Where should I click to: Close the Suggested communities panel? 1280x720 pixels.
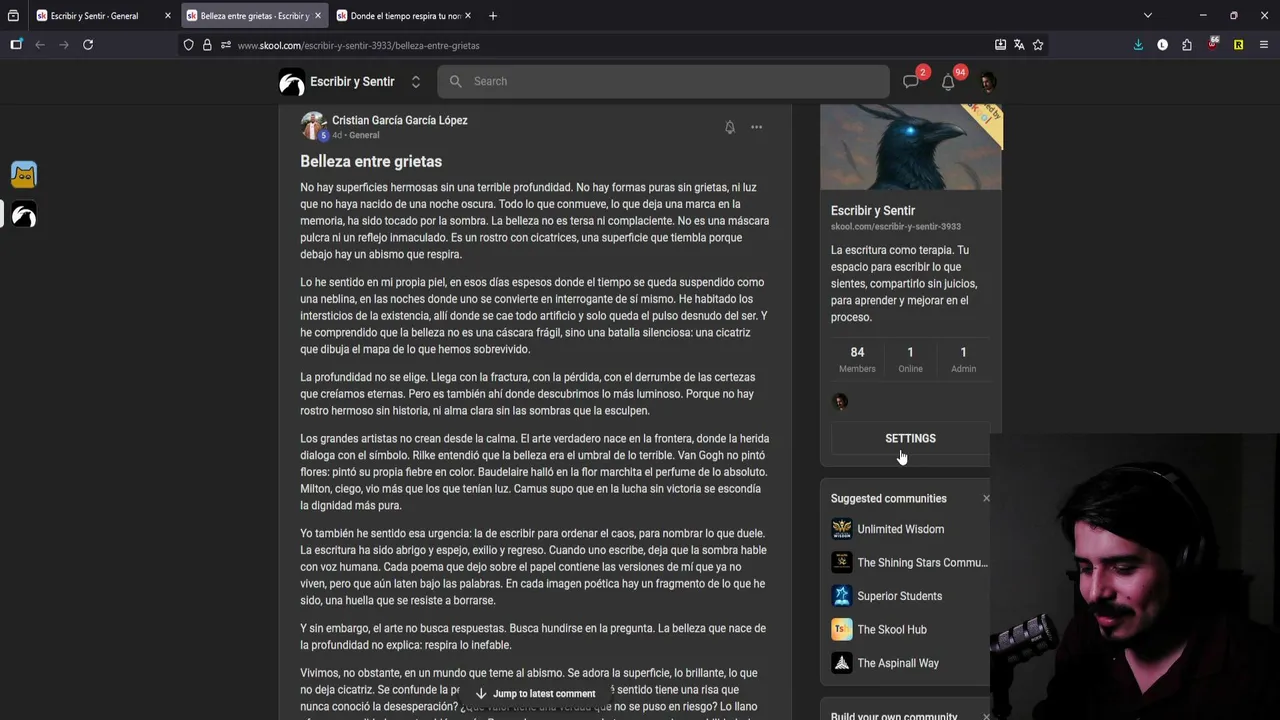(986, 498)
